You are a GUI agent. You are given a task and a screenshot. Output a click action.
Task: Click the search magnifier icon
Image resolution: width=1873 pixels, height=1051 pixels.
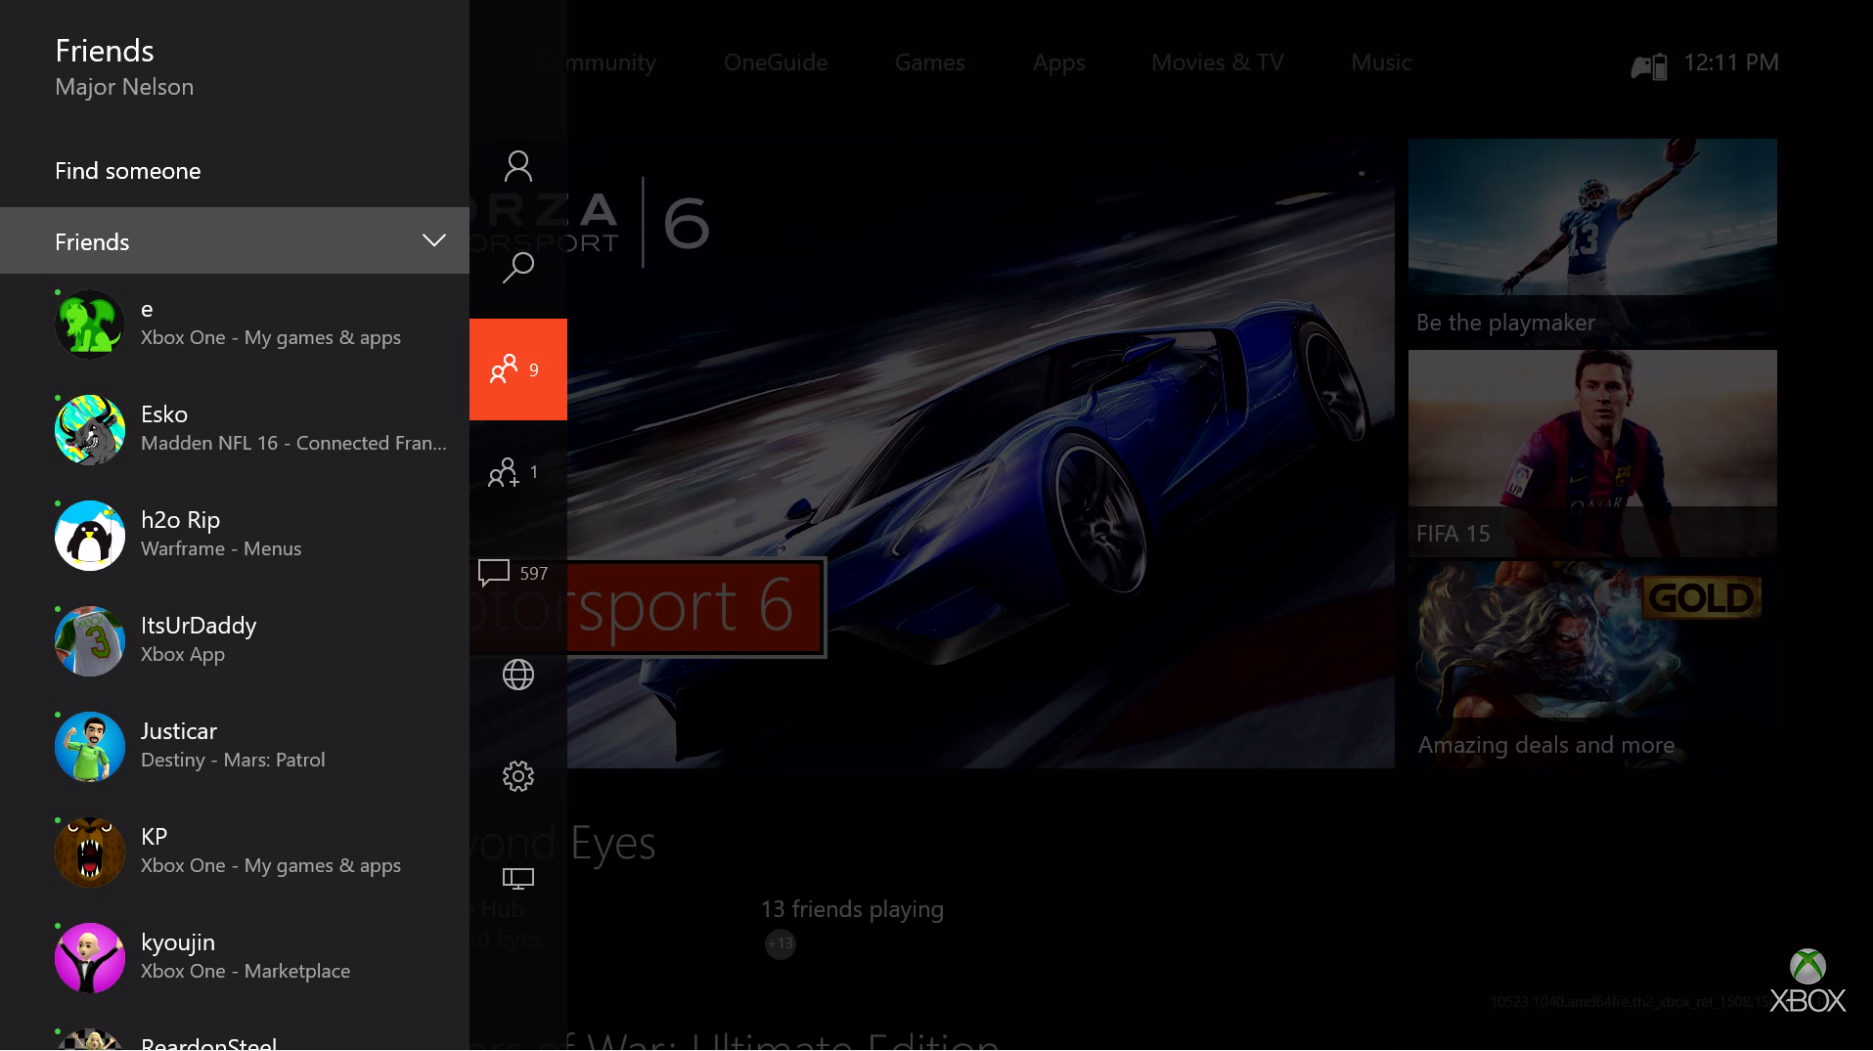518,267
